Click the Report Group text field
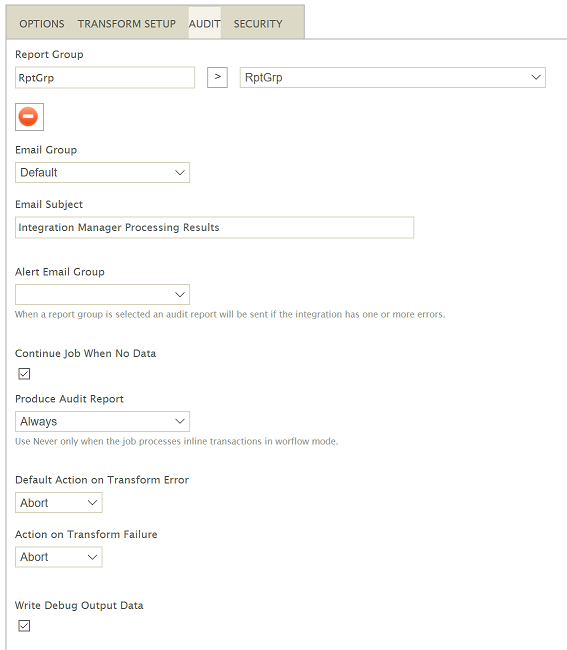 (x=105, y=78)
